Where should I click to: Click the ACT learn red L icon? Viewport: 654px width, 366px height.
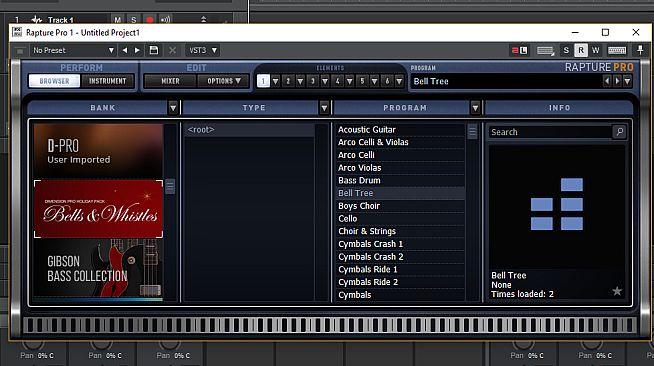(x=520, y=50)
